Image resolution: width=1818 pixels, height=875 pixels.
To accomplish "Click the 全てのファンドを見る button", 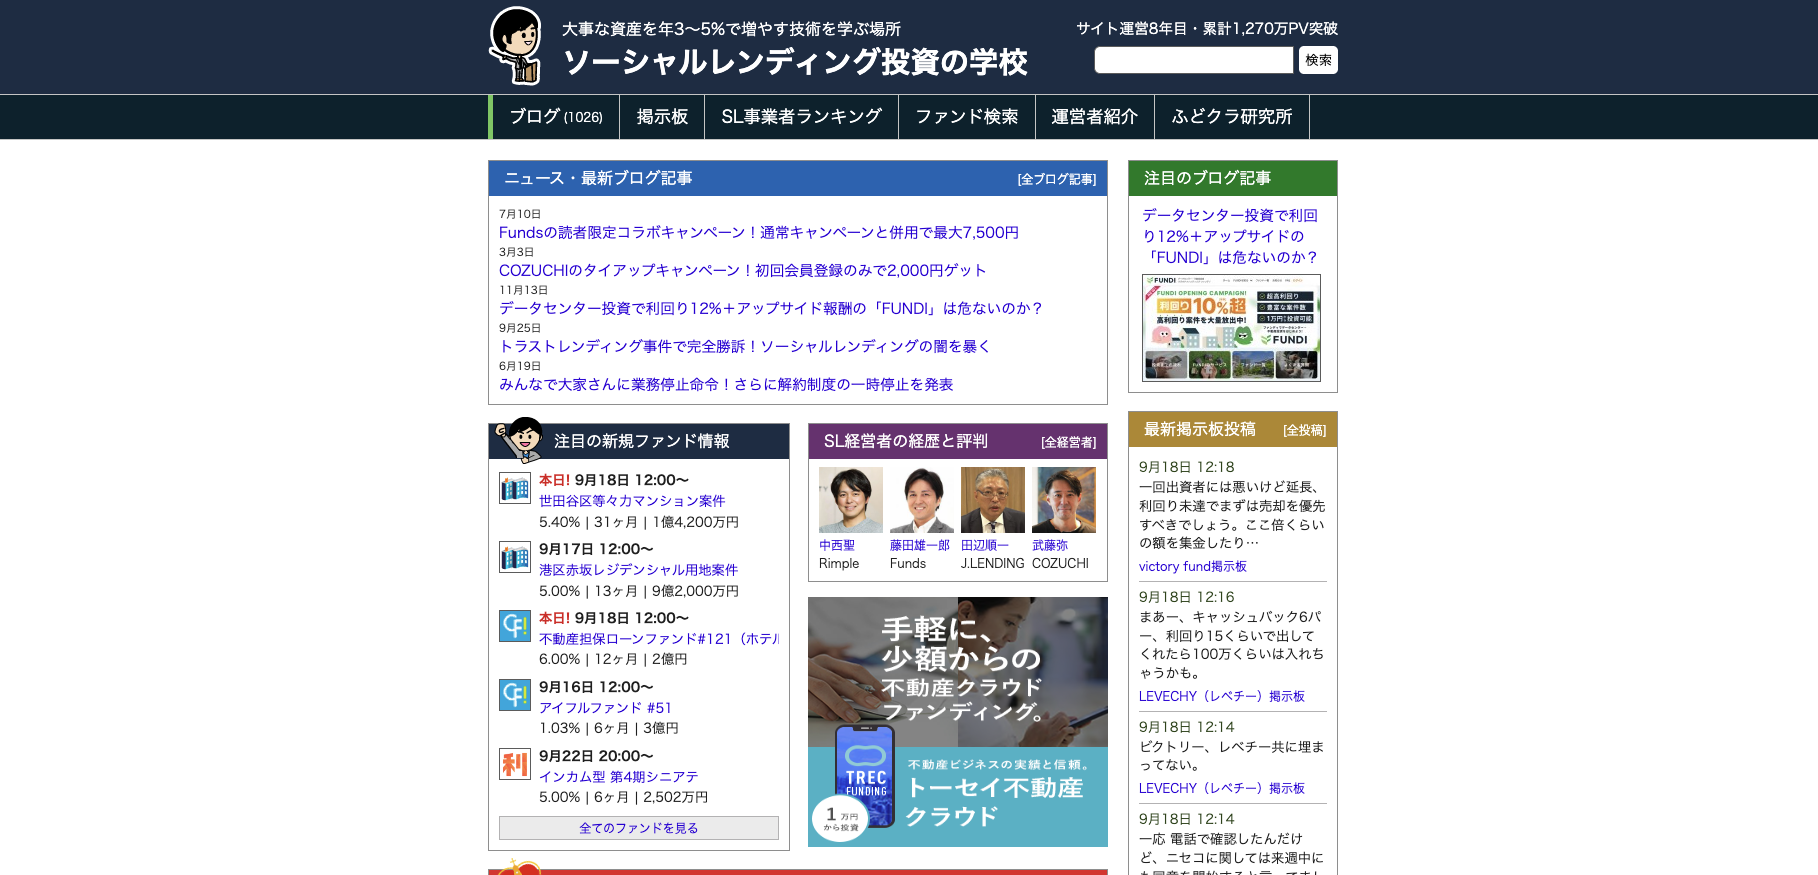I will click(638, 828).
